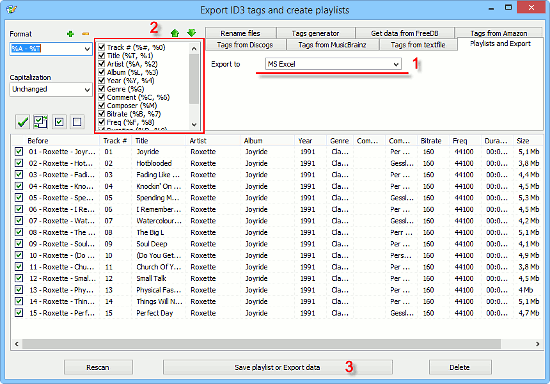The width and height of the screenshot is (550, 384).
Task: Click the uncheck all files empty-box icon
Action: pyautogui.click(x=77, y=122)
